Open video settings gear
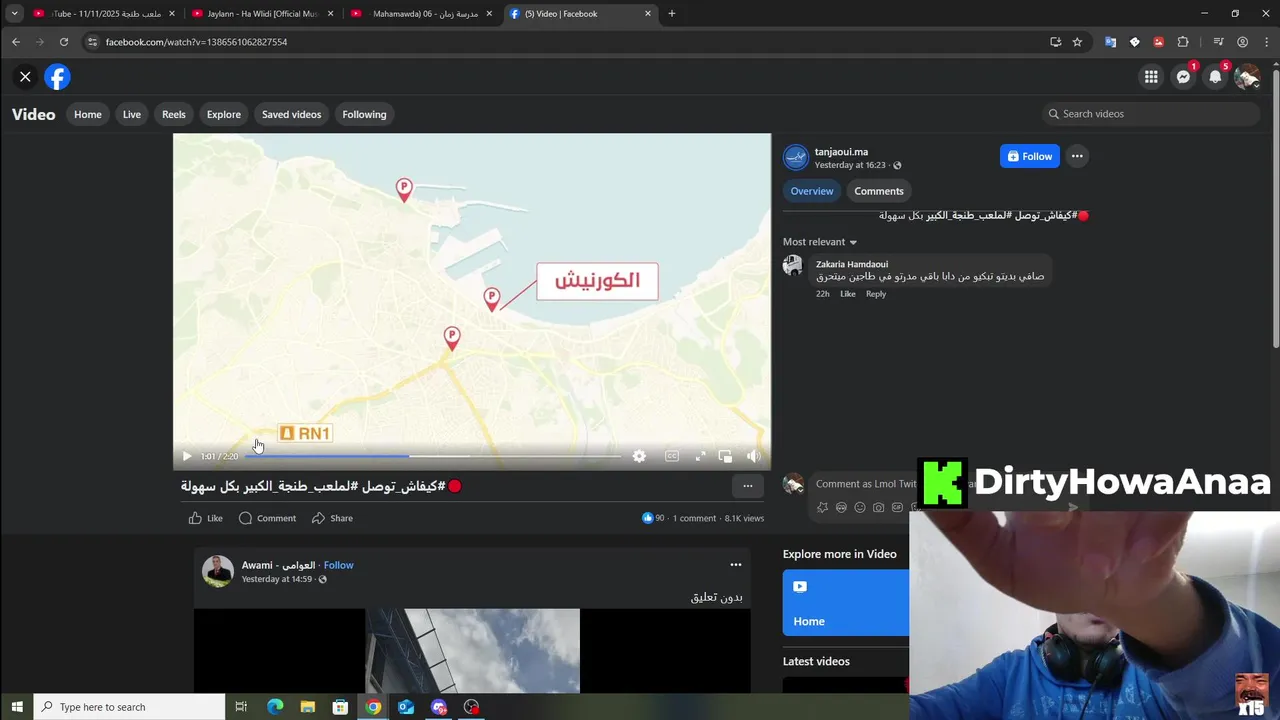Image resolution: width=1280 pixels, height=720 pixels. pyautogui.click(x=639, y=456)
